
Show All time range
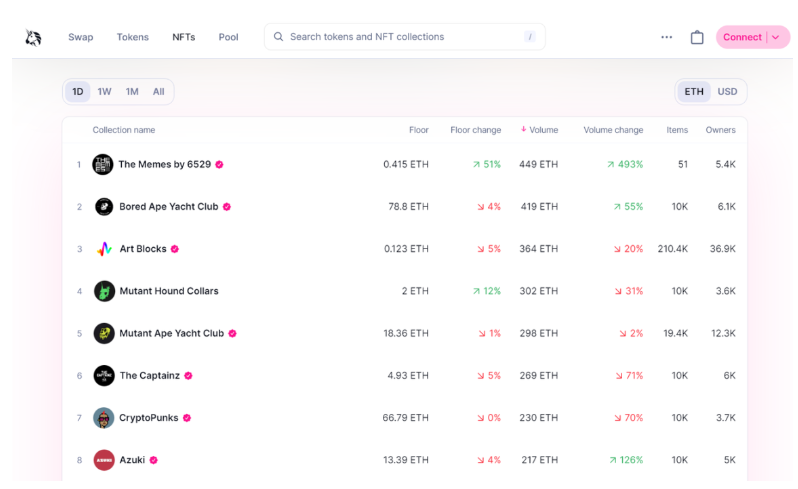tap(159, 92)
